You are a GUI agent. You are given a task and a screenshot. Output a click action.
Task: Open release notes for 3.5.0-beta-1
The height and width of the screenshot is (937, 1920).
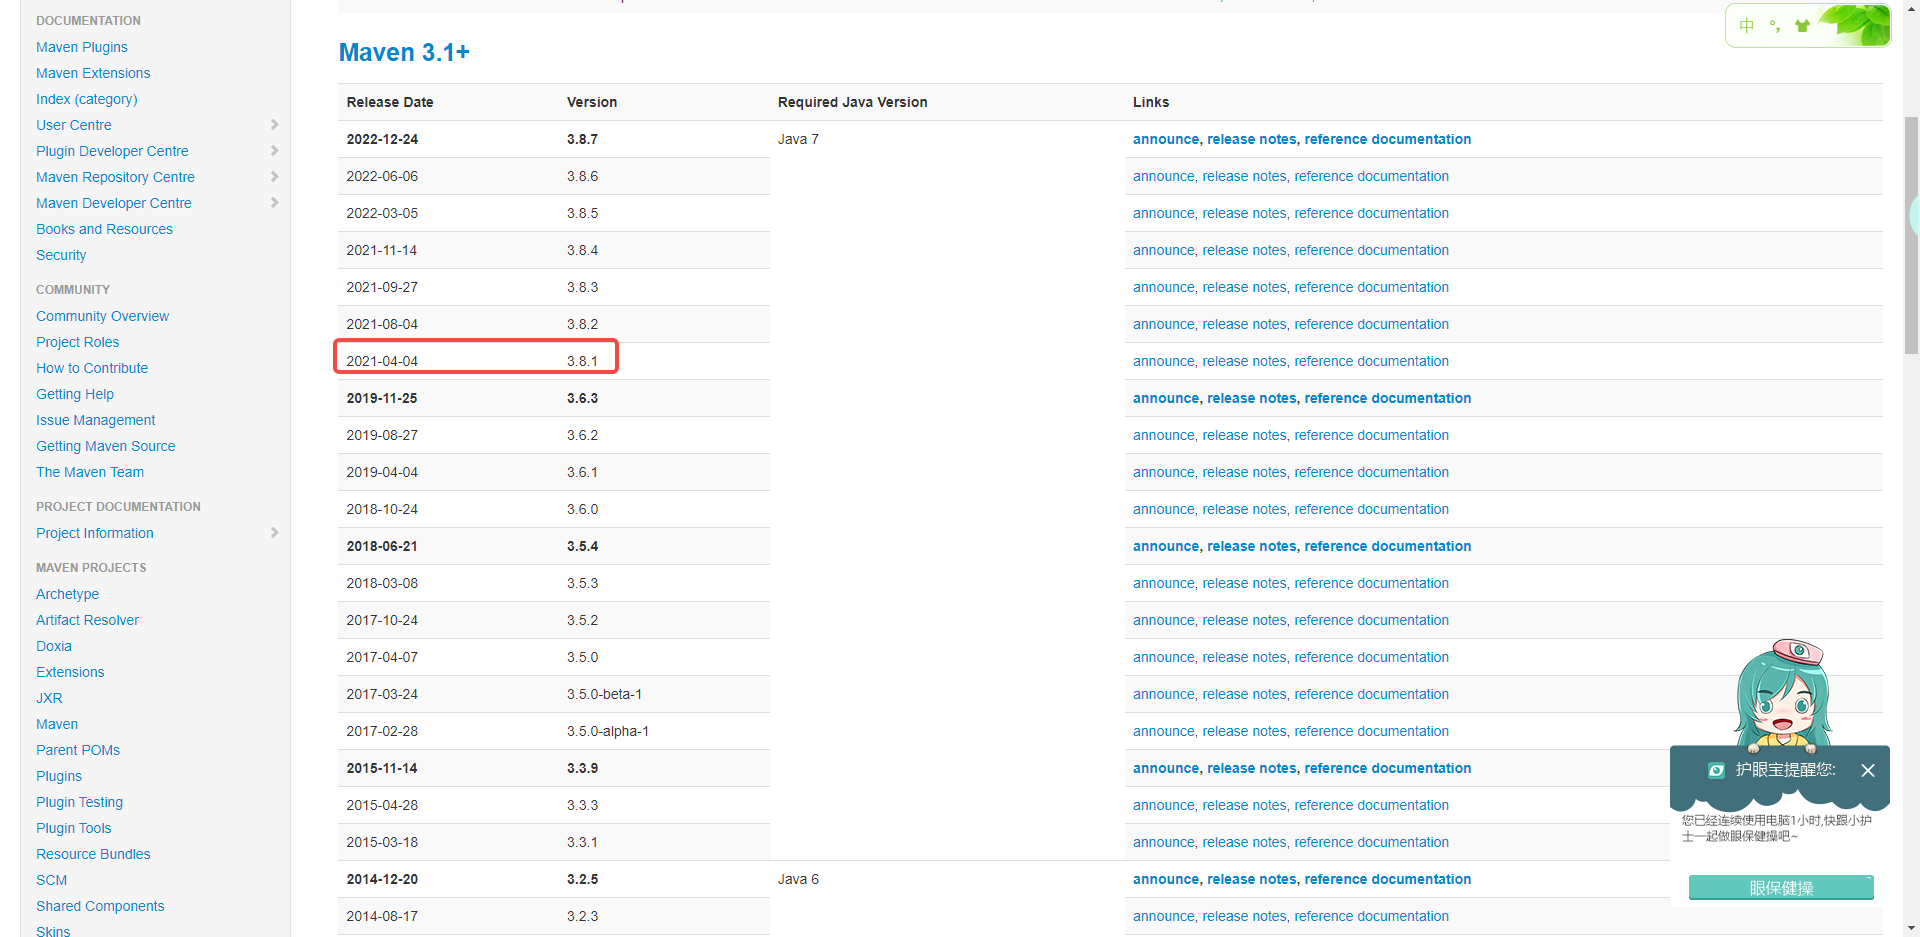click(1244, 694)
